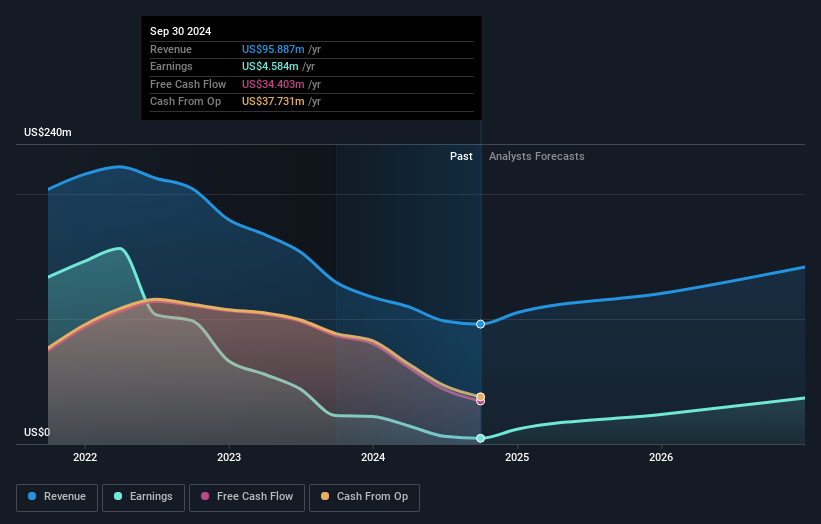The width and height of the screenshot is (821, 524).
Task: Click the US$34.403m free cash flow value
Action: click(273, 84)
